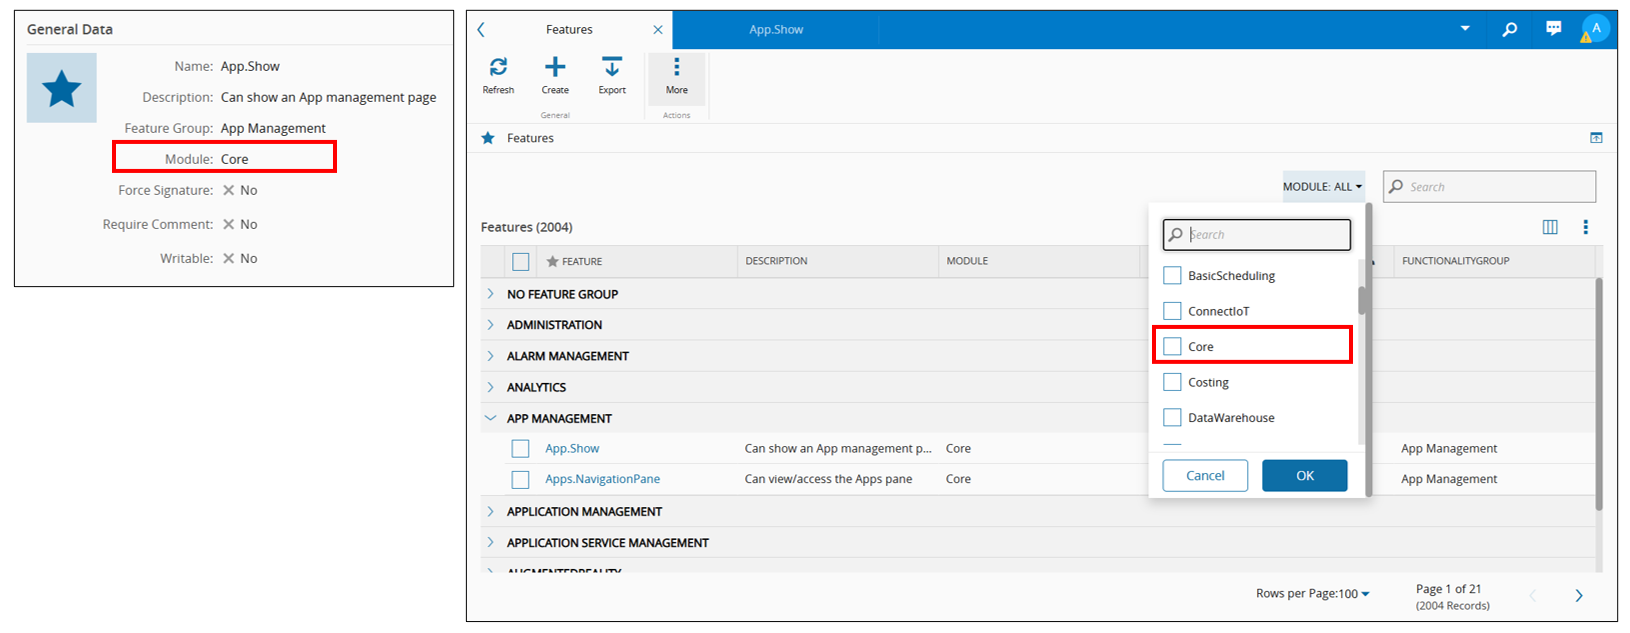Sort by the MODULE column header

(x=967, y=261)
